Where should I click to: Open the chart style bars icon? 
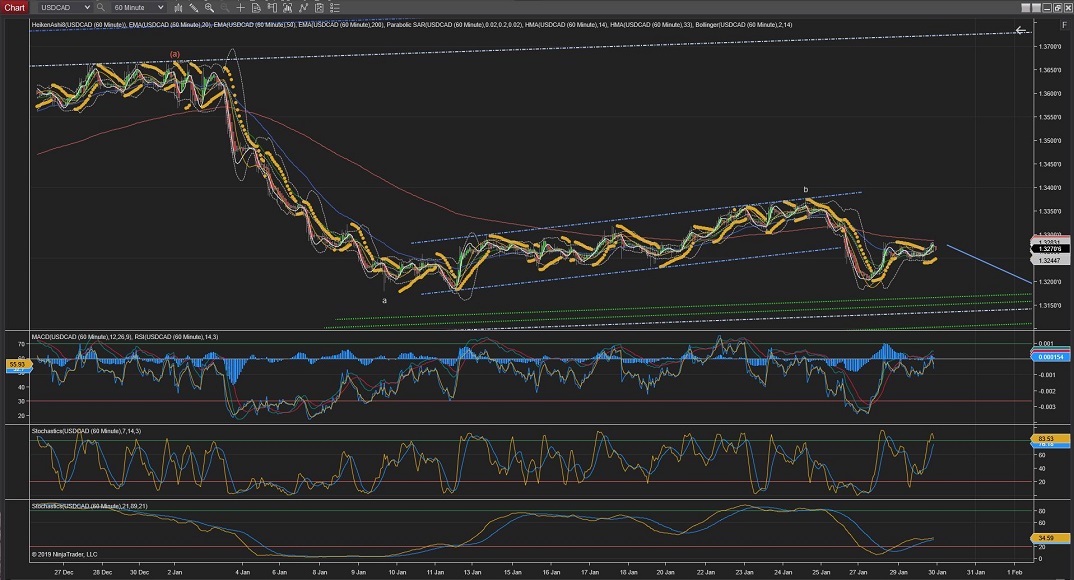tap(176, 7)
